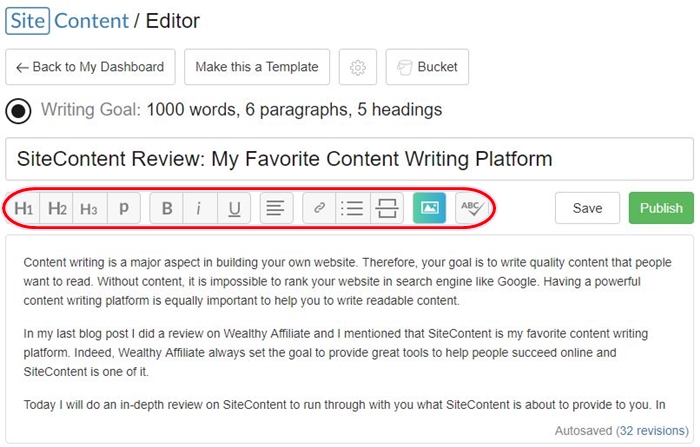Viewport: 700px width, 447px height.
Task: Insert a horizontal divider line
Action: (x=387, y=208)
